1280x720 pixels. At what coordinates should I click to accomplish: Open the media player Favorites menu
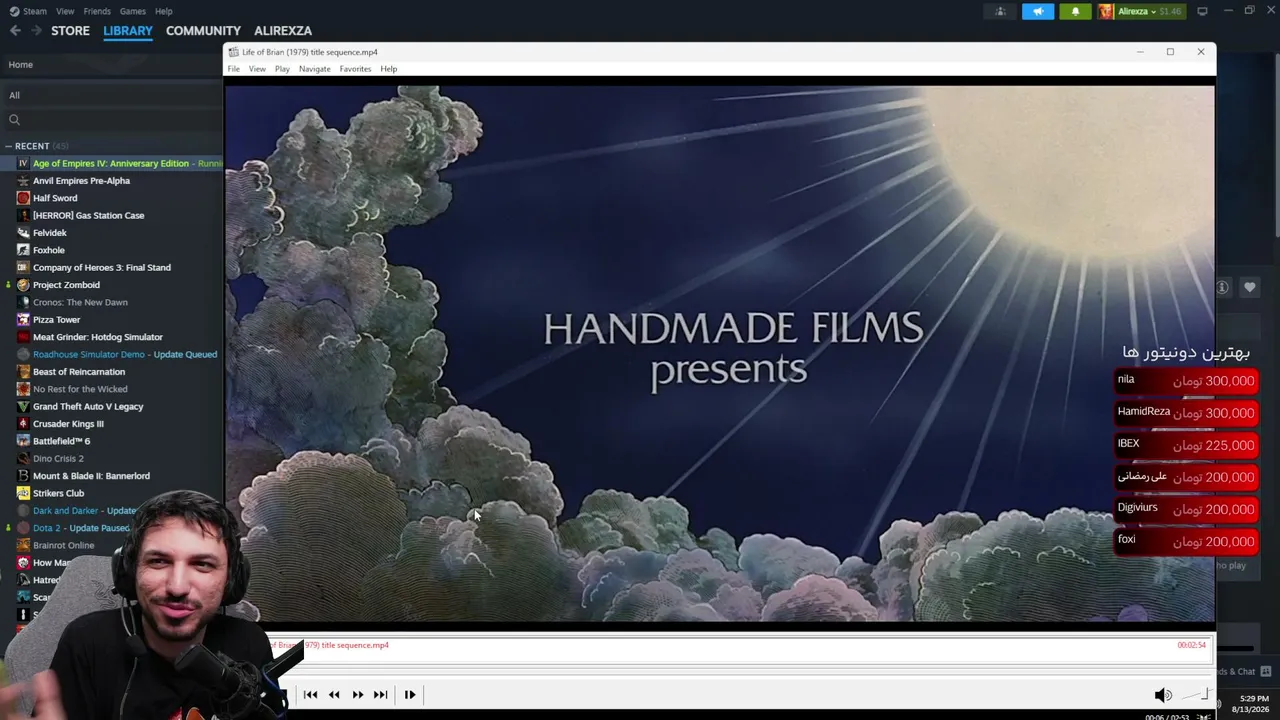pyautogui.click(x=355, y=69)
